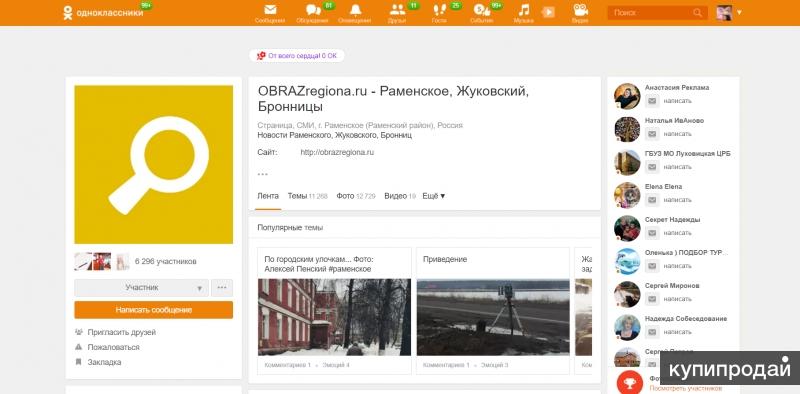This screenshot has height=394, width=800.
Task: Message Наталья ИвАново via envelope icon
Action: point(652,134)
